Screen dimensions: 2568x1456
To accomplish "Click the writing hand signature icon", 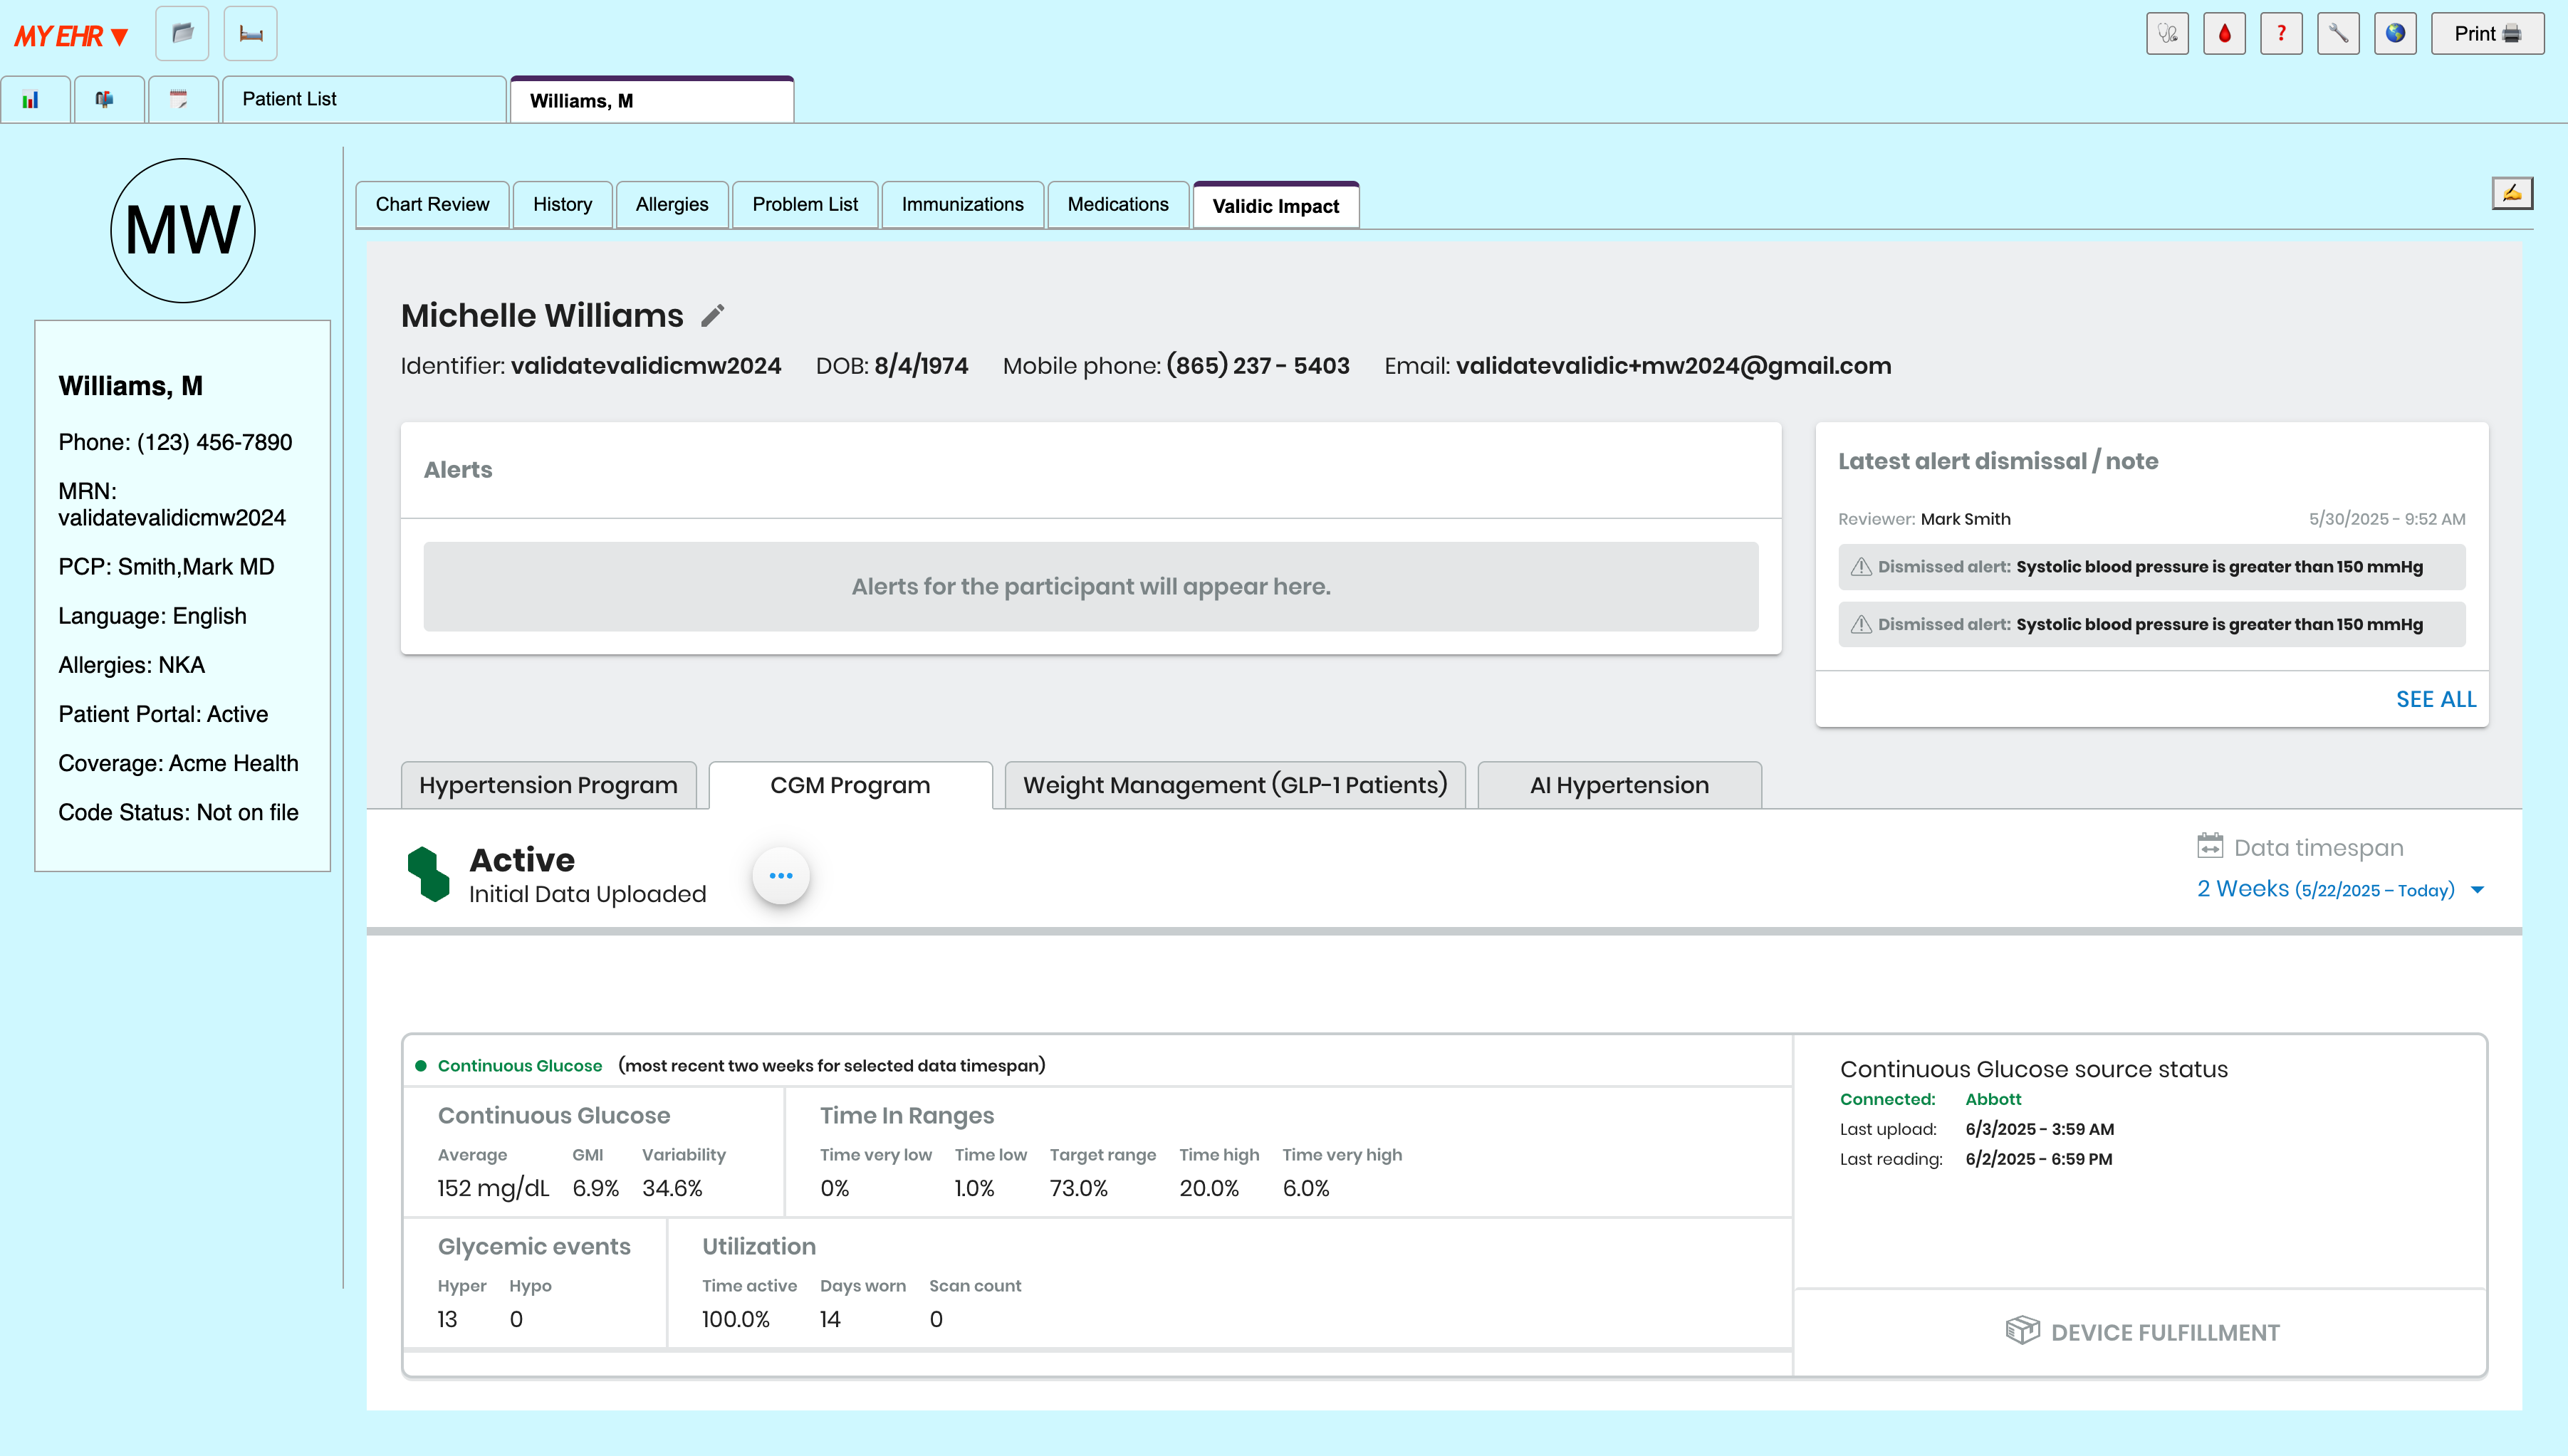I will point(2511,193).
